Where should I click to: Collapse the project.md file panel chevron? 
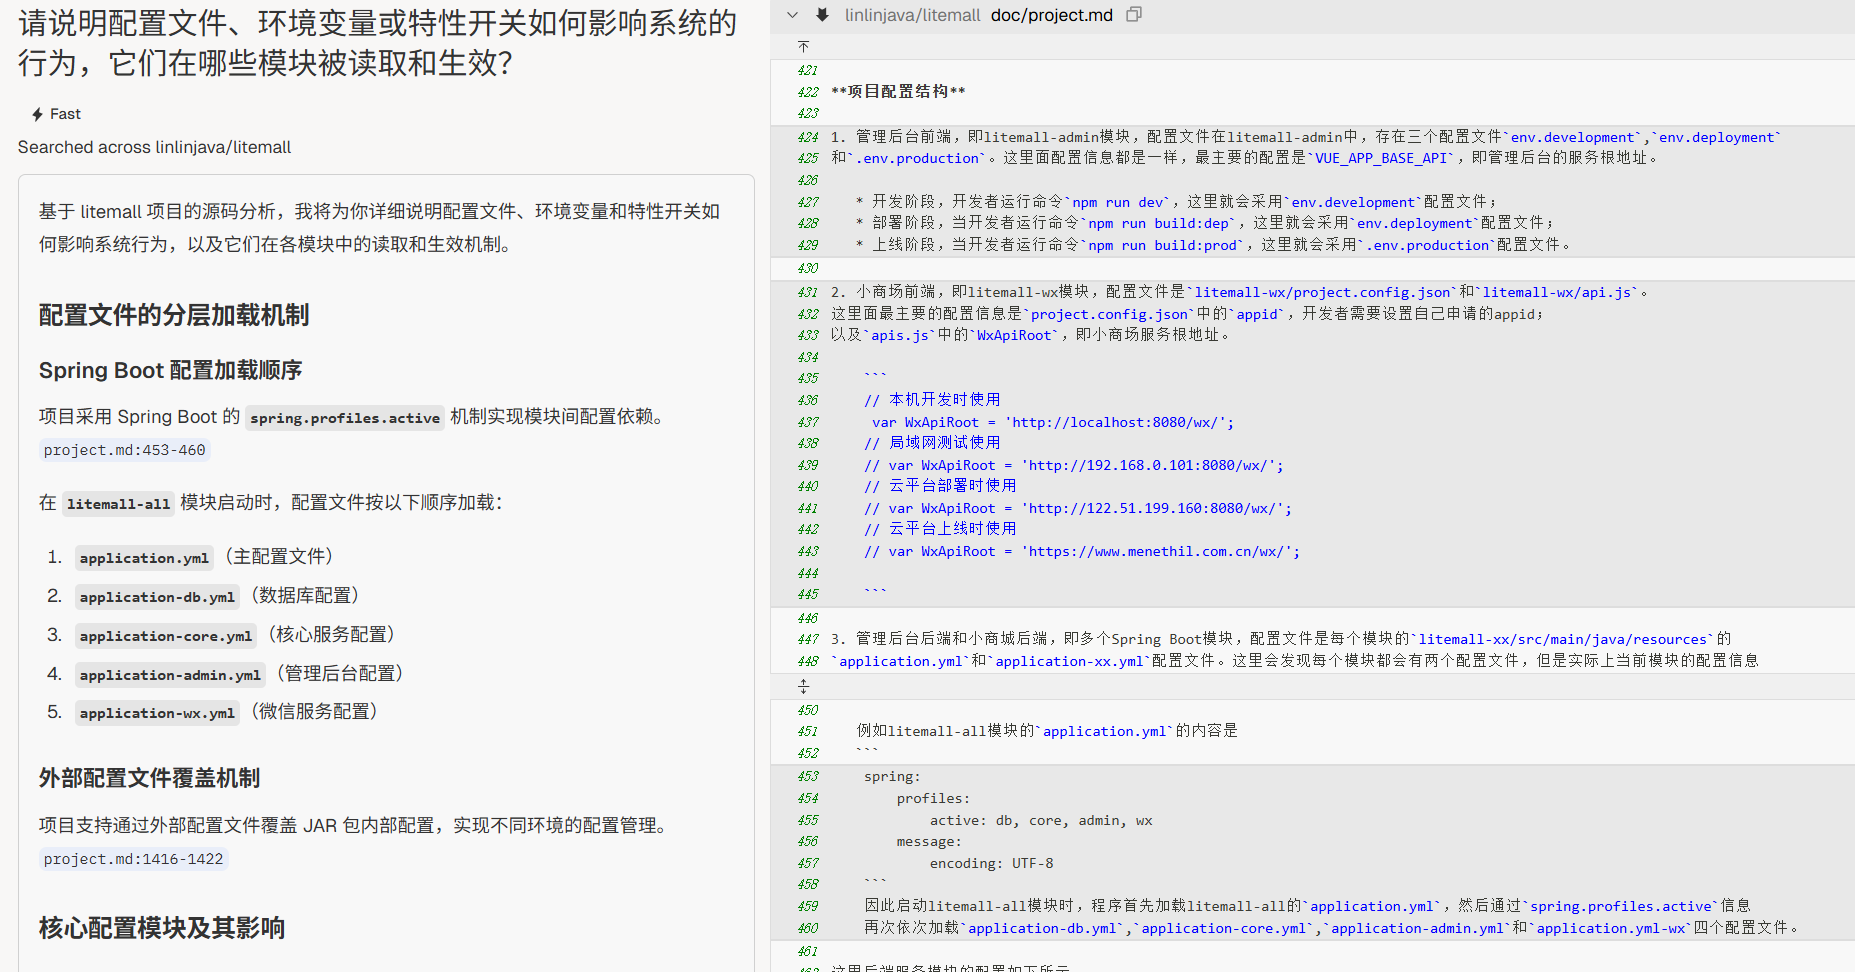pos(792,15)
